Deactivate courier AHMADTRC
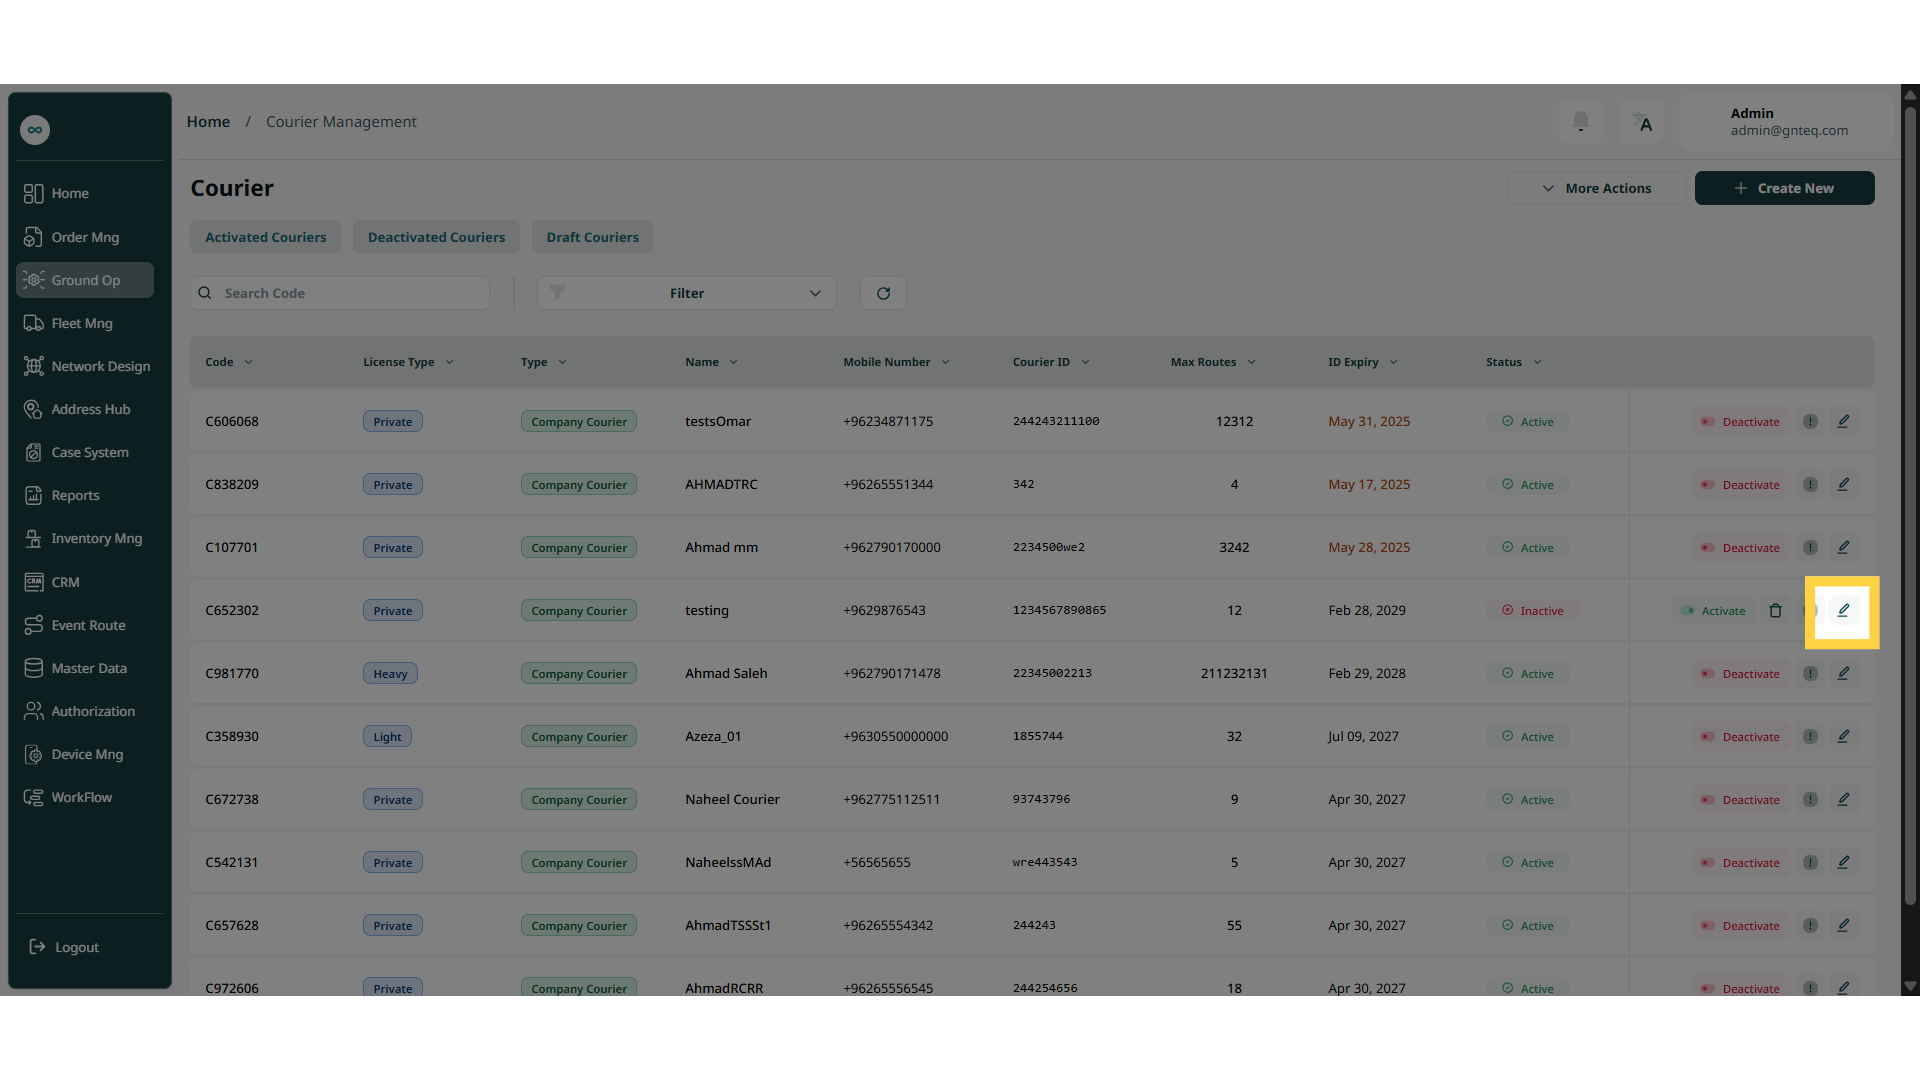This screenshot has height=1080, width=1920. (x=1740, y=484)
